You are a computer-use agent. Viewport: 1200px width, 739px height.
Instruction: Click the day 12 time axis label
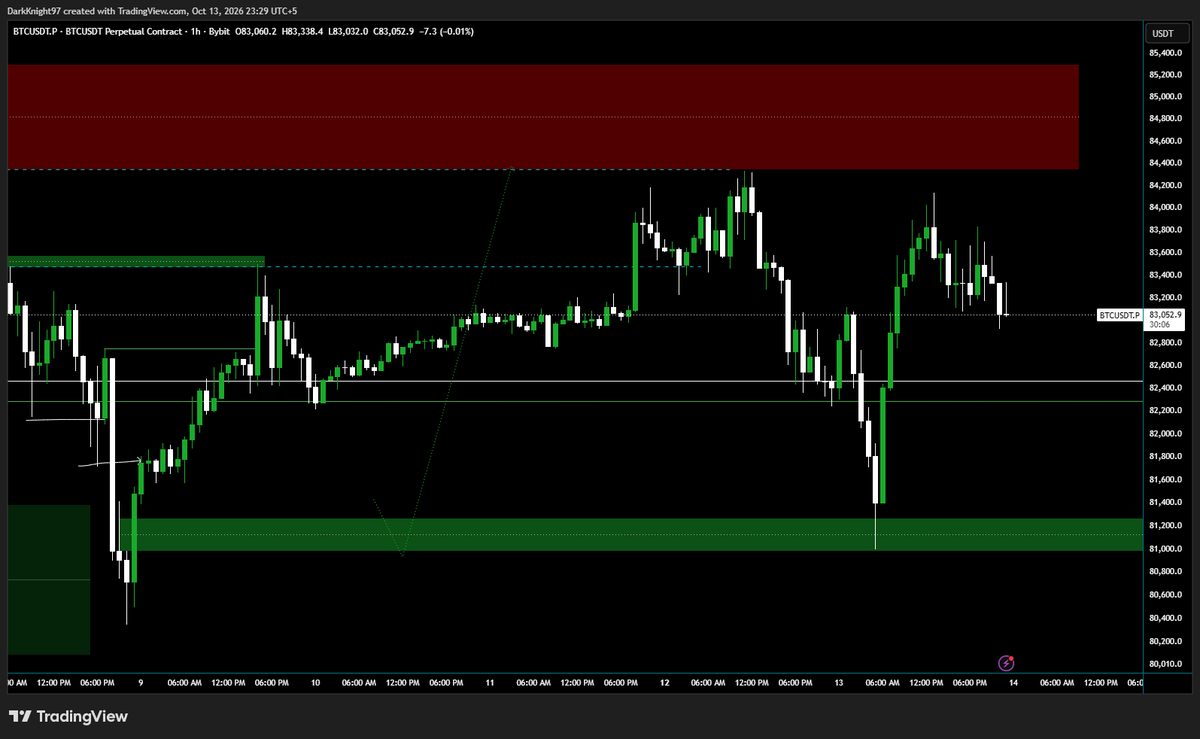click(664, 683)
